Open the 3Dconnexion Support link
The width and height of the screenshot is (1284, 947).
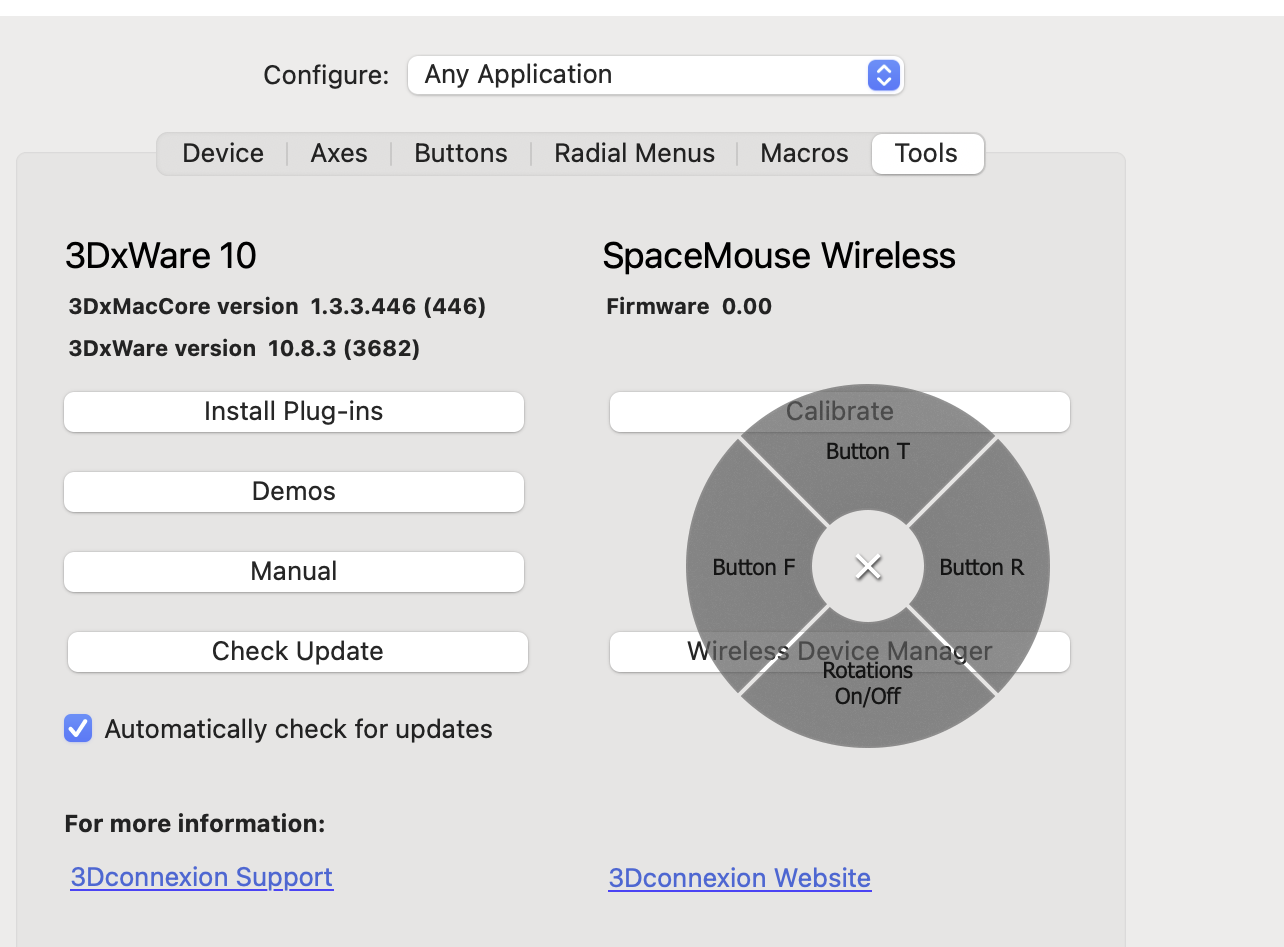[x=202, y=877]
